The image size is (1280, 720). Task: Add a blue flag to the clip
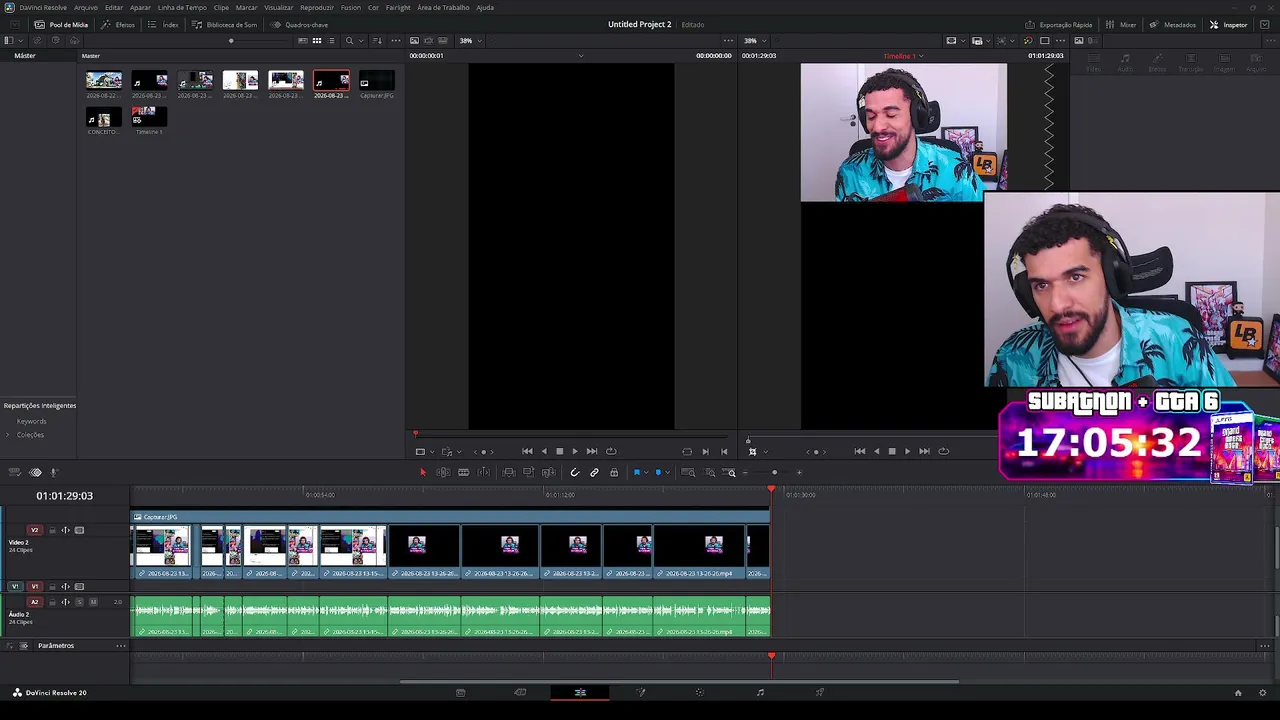pyautogui.click(x=636, y=472)
